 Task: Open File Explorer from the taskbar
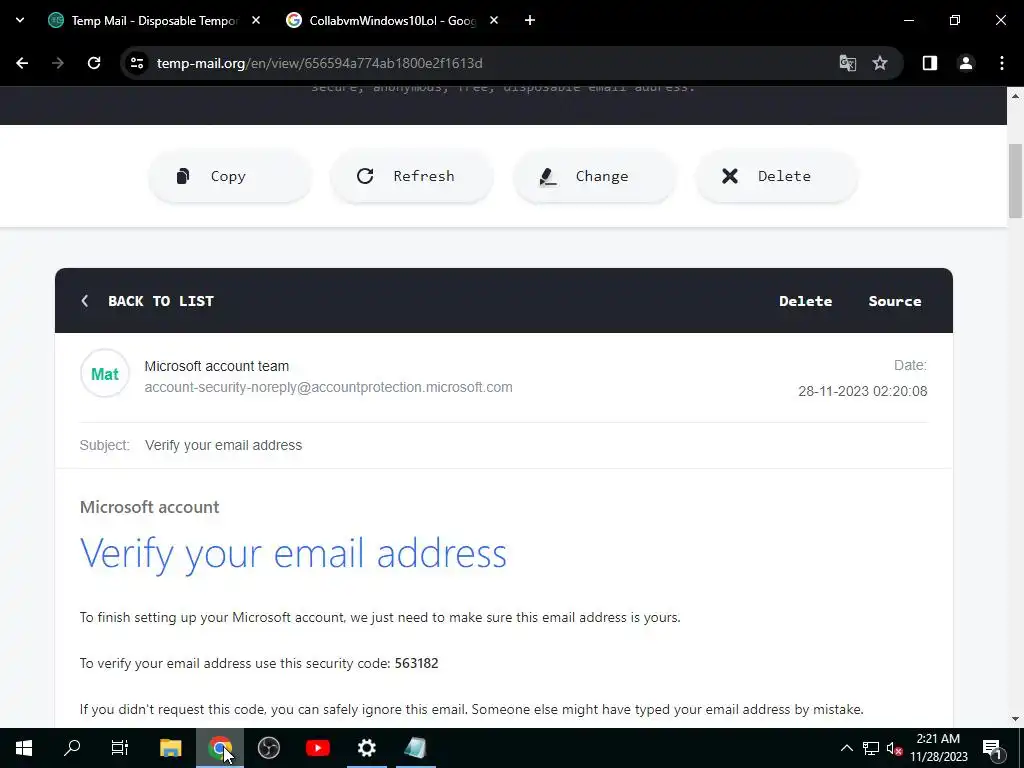click(170, 748)
